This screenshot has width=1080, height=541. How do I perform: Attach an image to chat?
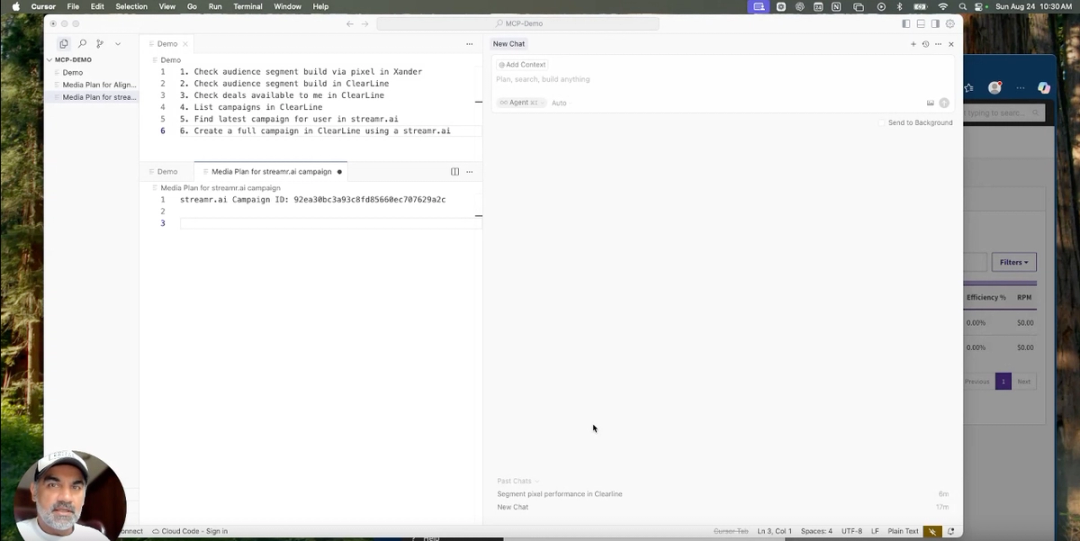[x=930, y=103]
